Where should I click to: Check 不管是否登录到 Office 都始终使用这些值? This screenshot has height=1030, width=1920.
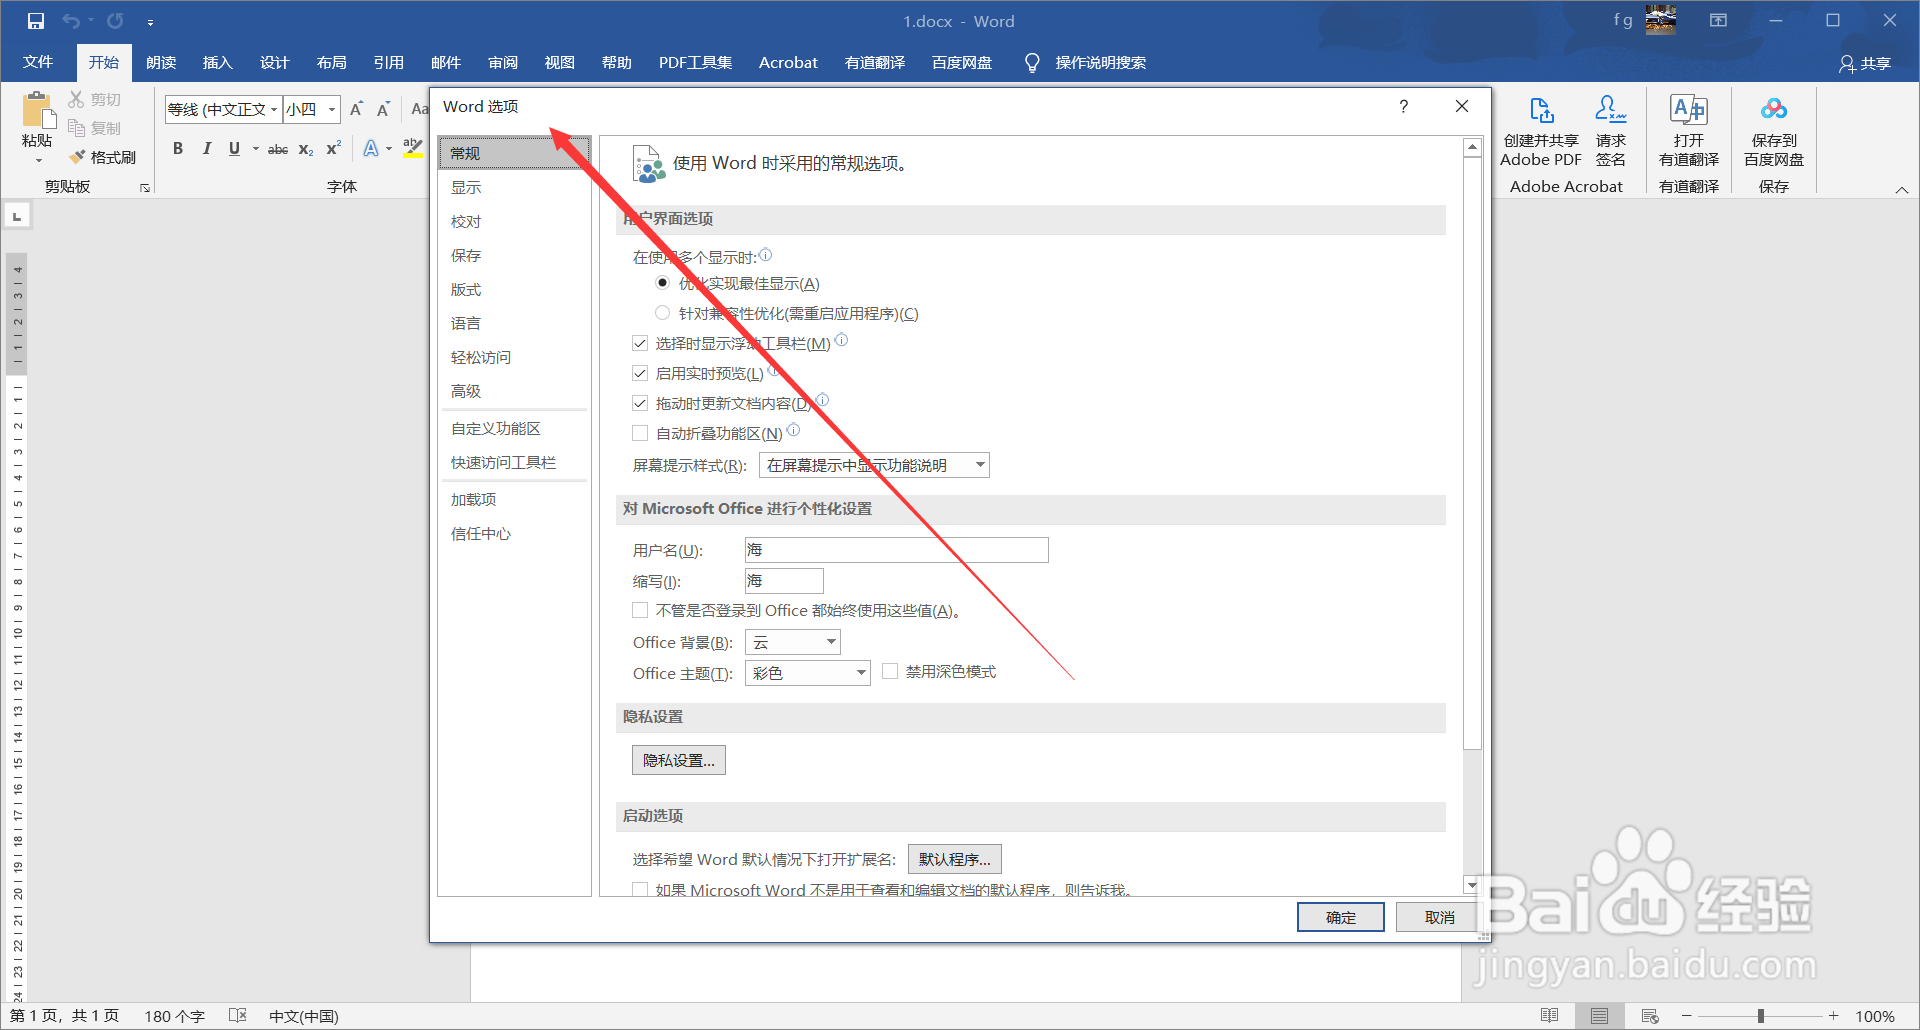coord(640,610)
